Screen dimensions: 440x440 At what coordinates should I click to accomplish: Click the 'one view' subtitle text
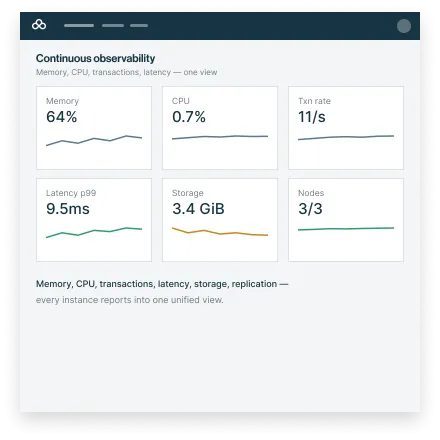[127, 72]
